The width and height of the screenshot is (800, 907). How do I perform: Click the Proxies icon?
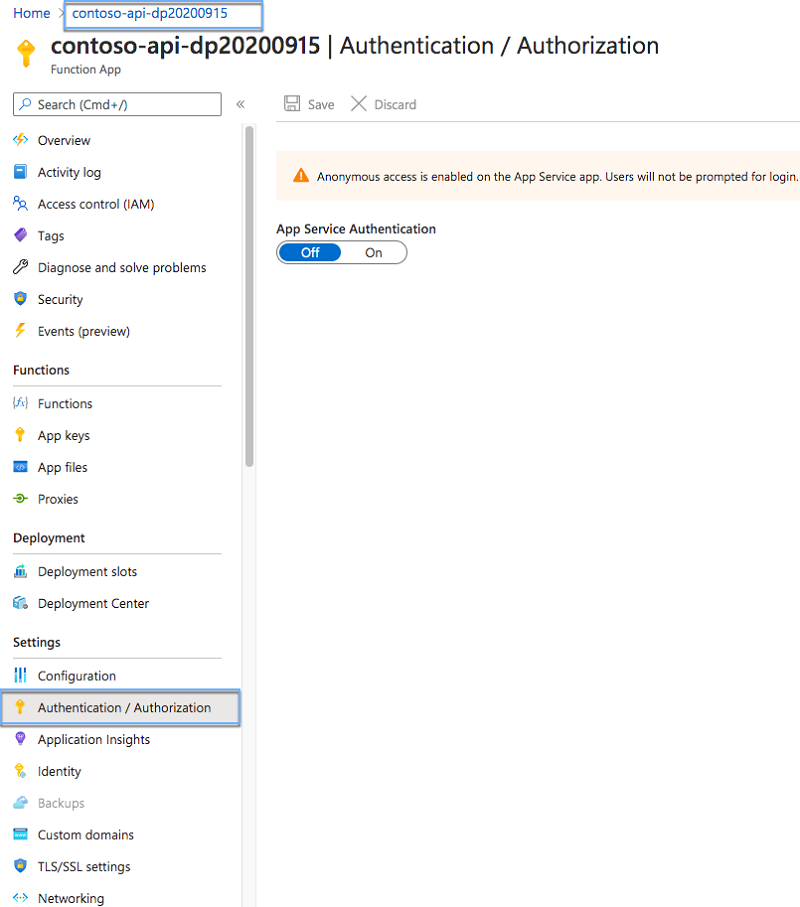[x=22, y=499]
